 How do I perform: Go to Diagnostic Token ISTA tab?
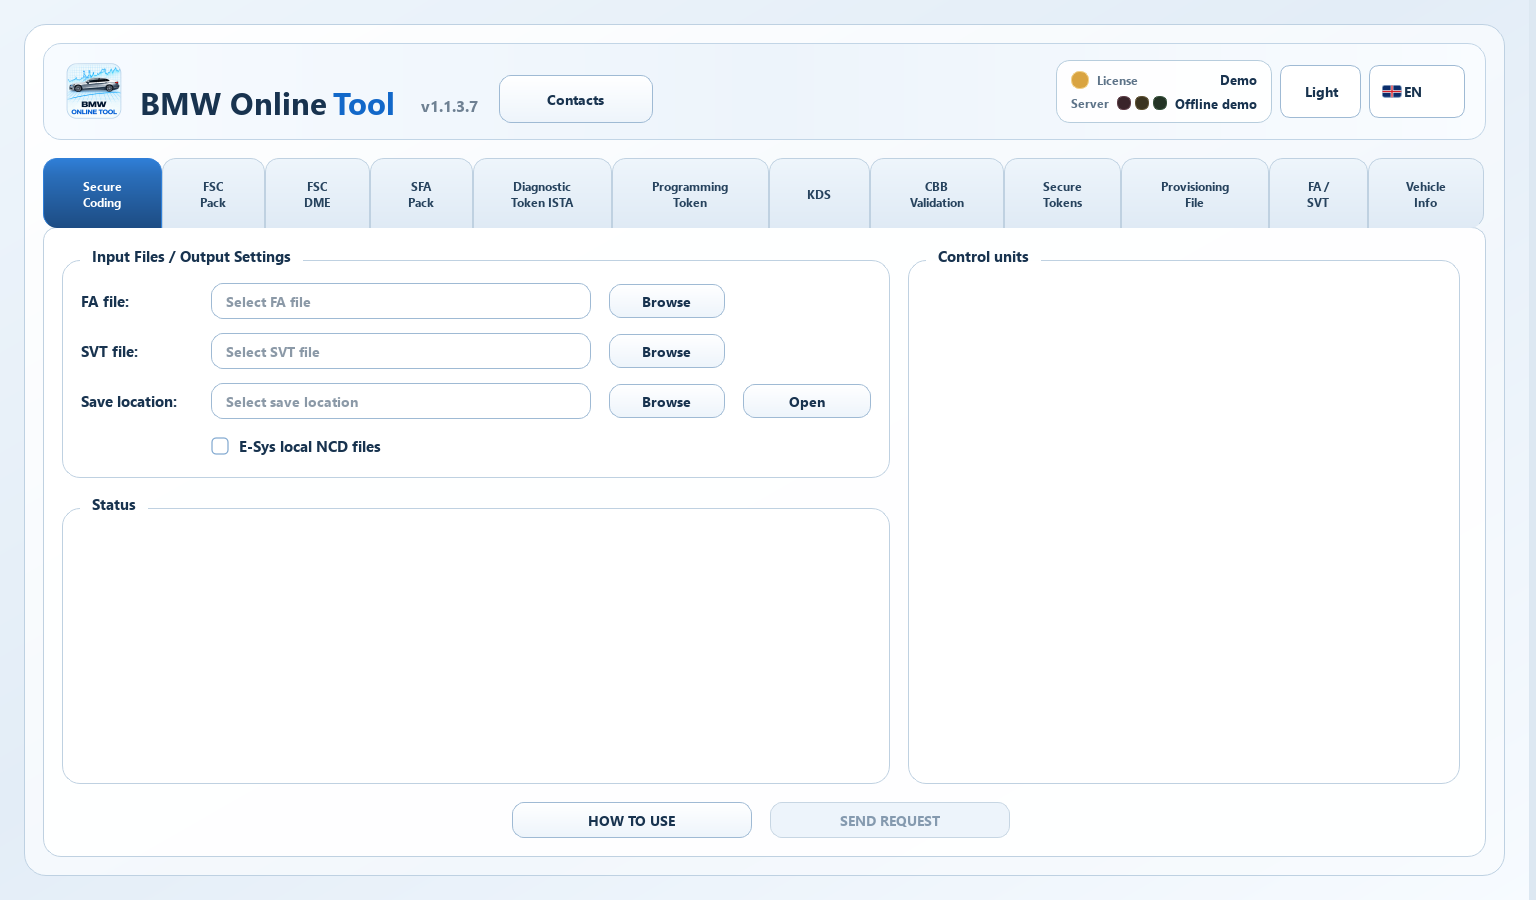542,194
